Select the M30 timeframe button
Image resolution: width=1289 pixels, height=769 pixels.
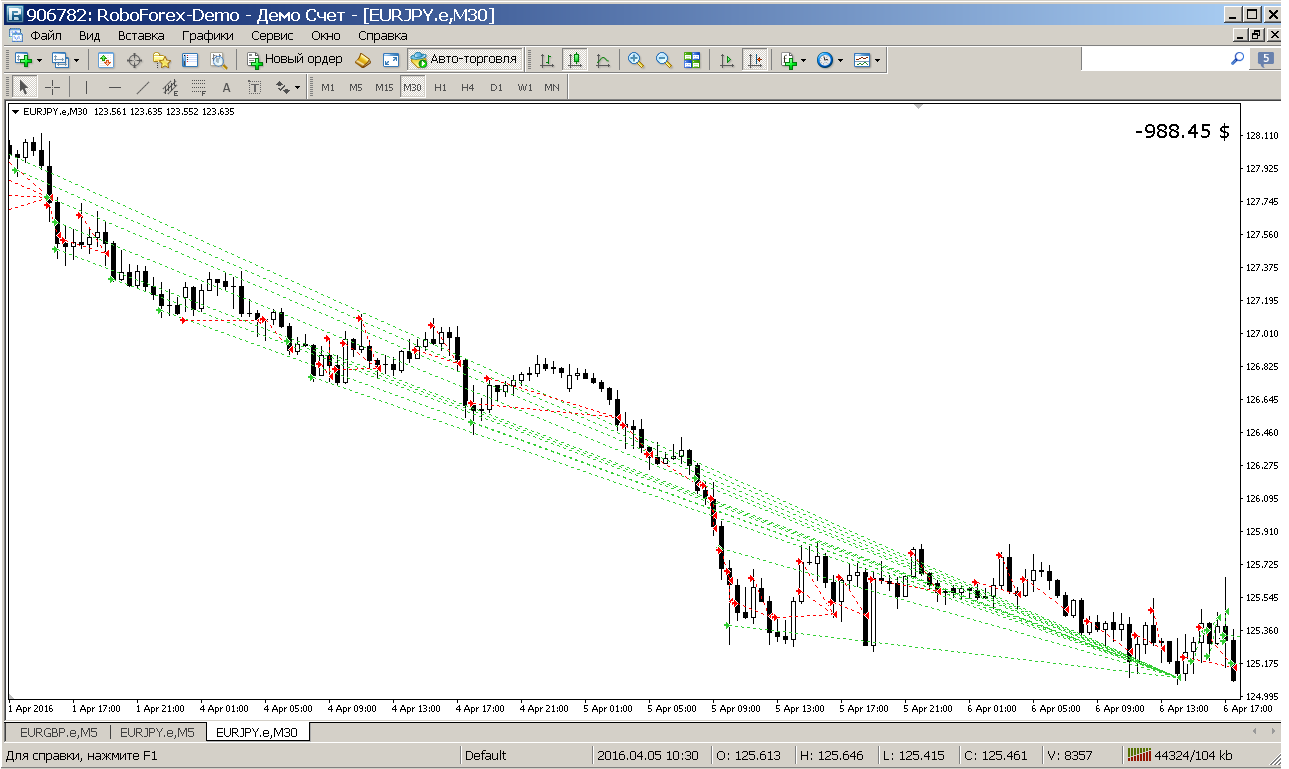[412, 87]
